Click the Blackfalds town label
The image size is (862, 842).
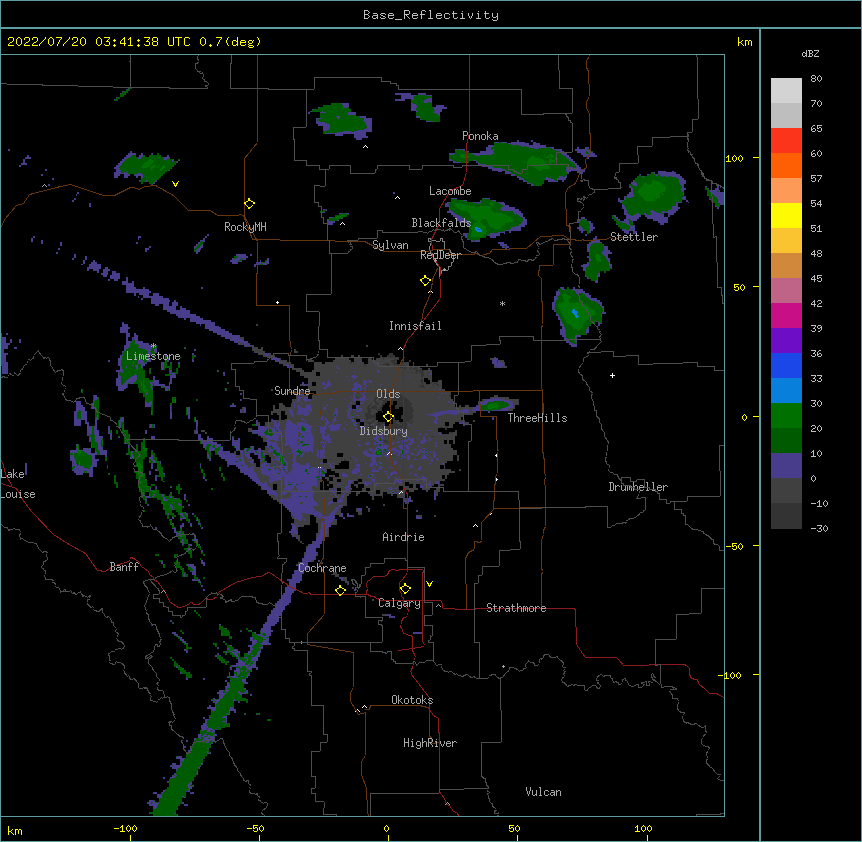[x=441, y=223]
